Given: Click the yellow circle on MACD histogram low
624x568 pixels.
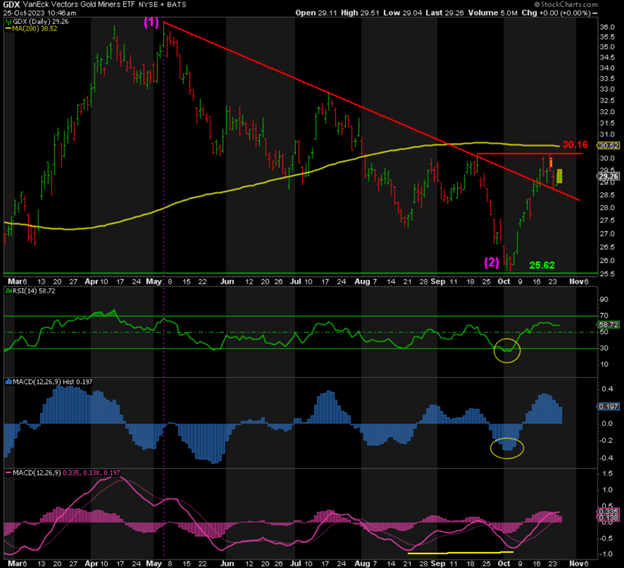Looking at the screenshot, I should [x=507, y=448].
